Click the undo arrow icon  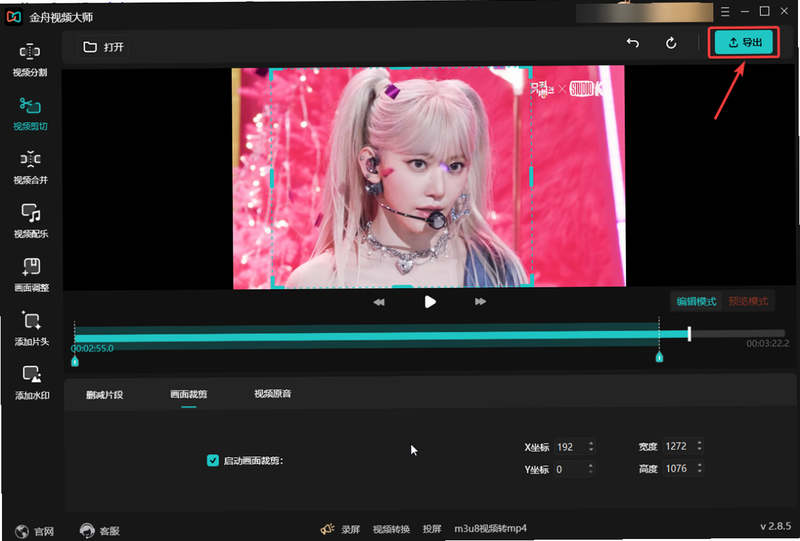coord(633,43)
